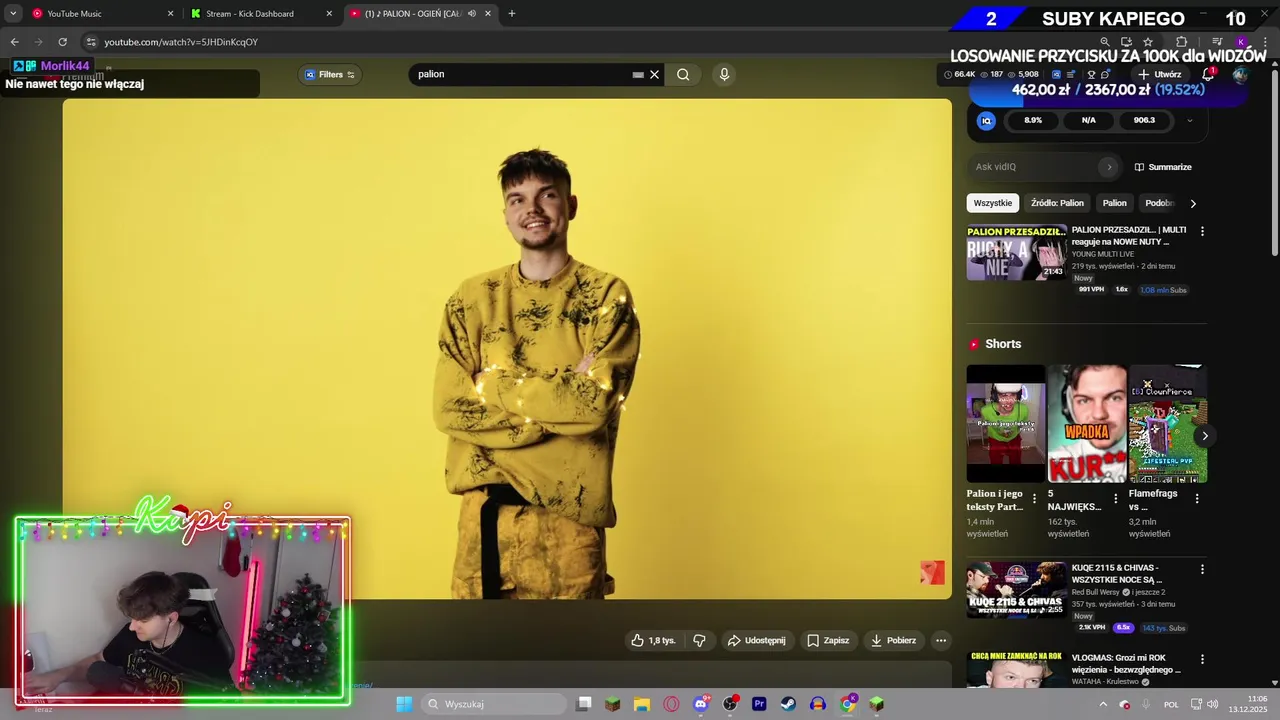
Task: Like the video with thumbs-up
Action: 653,640
